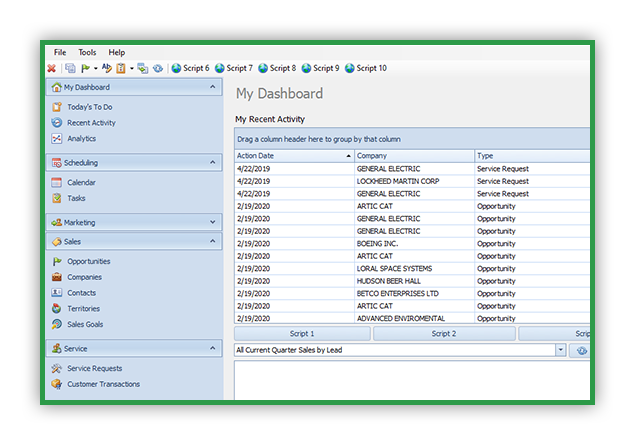Viewport: 635px width, 445px height.
Task: Select the BOEING INC. cell
Action: [x=414, y=243]
